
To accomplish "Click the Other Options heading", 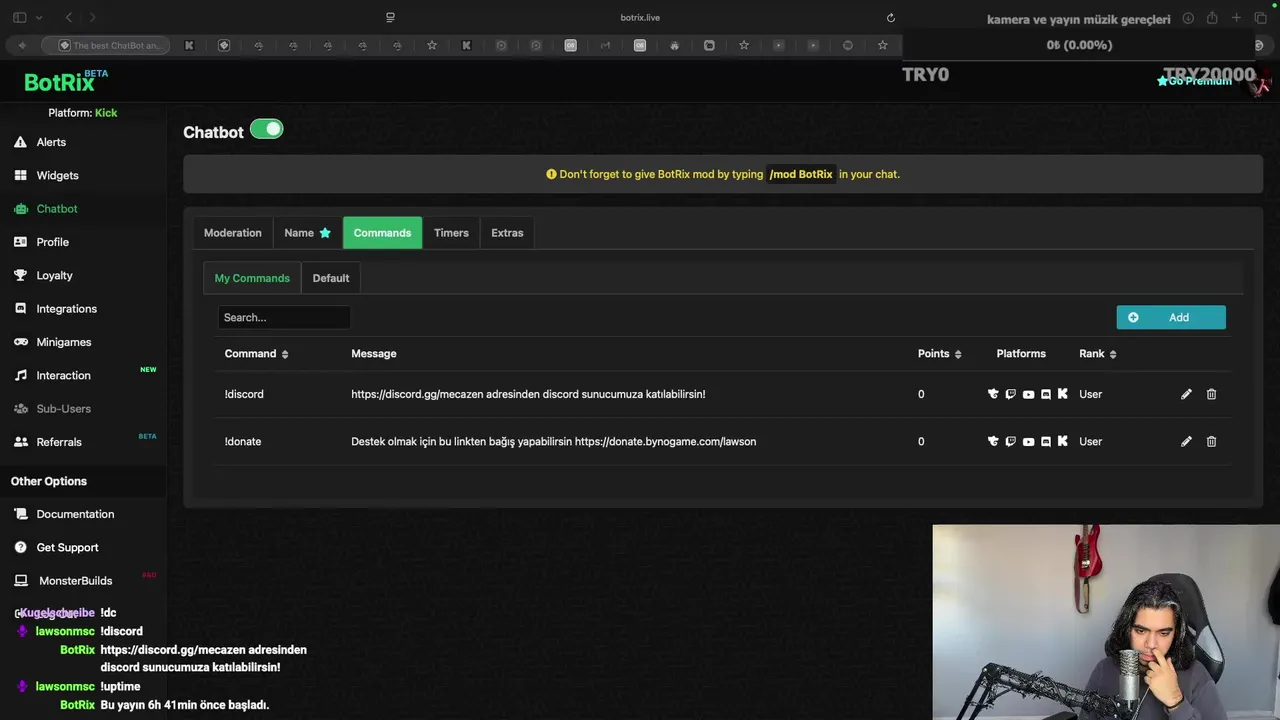I will (x=49, y=481).
